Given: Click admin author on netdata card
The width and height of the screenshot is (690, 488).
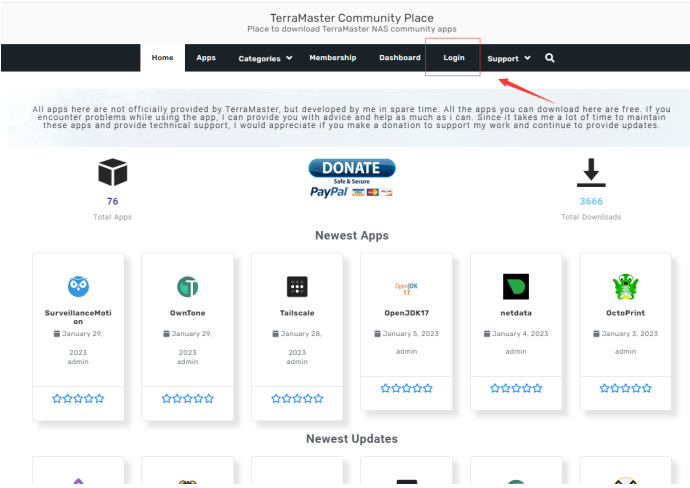Looking at the screenshot, I should [516, 351].
